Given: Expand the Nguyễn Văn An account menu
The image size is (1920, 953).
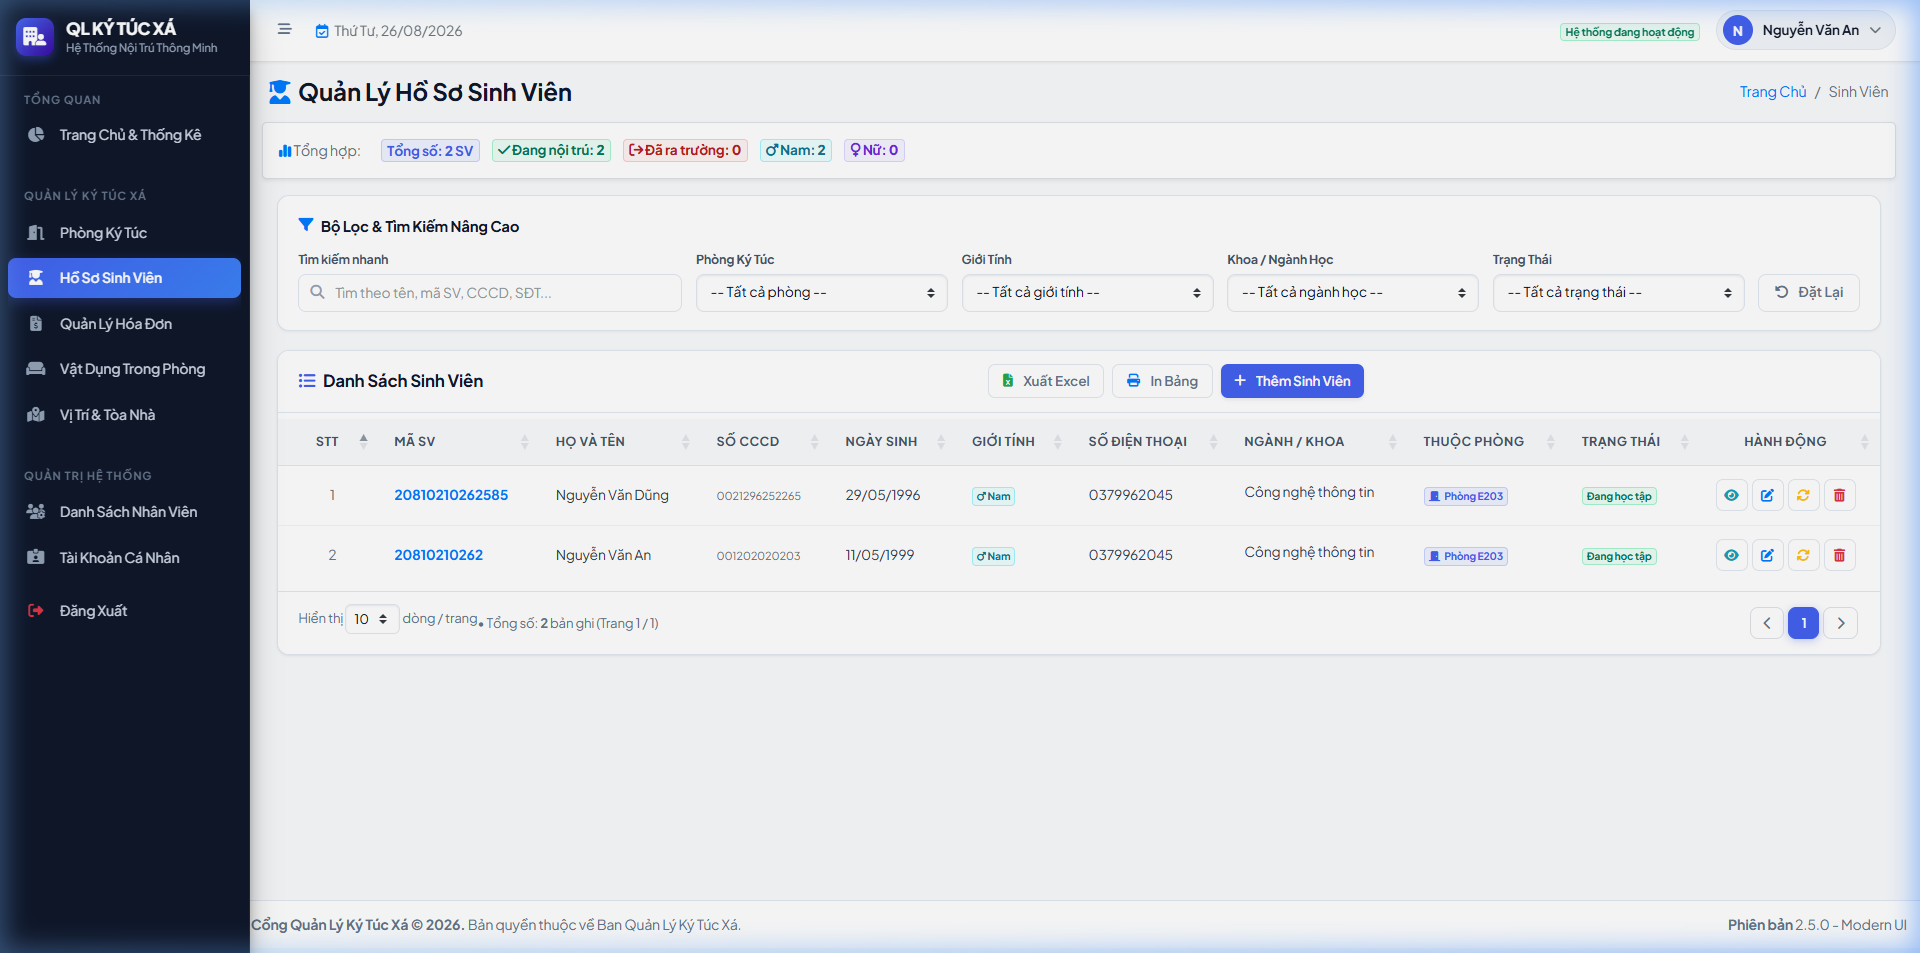Looking at the screenshot, I should tap(1805, 31).
